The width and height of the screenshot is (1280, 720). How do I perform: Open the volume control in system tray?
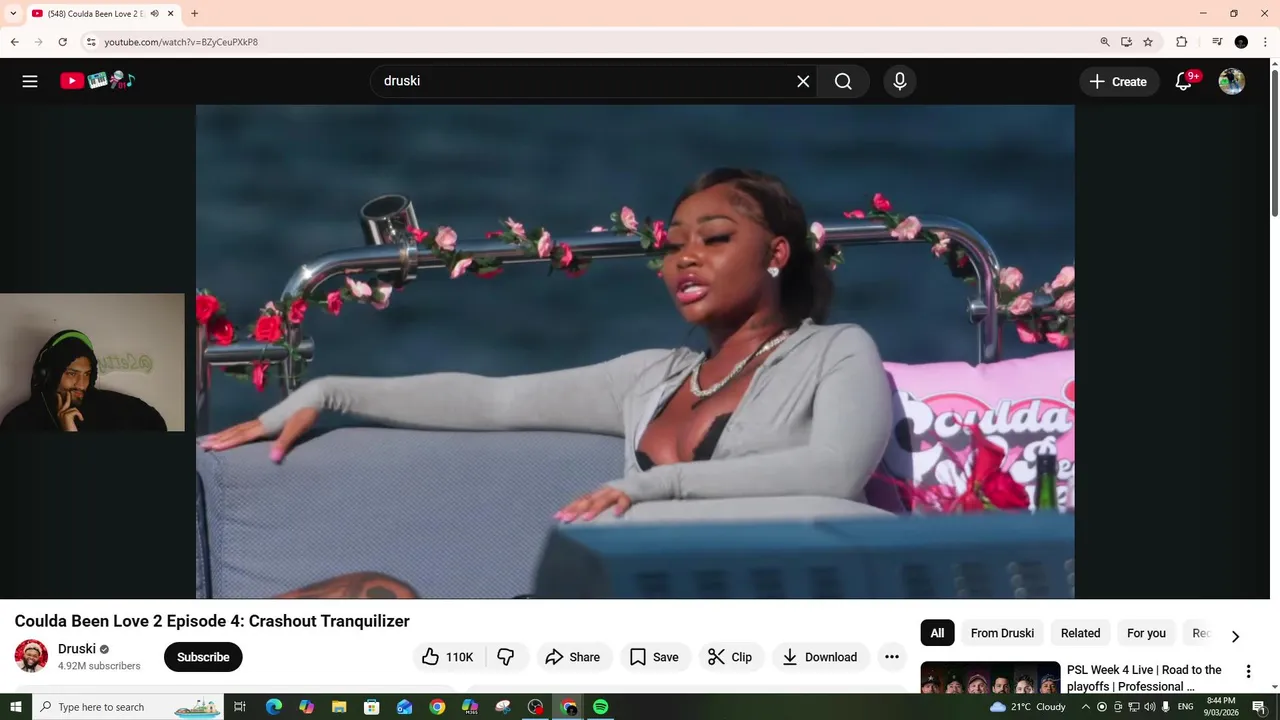point(1149,707)
